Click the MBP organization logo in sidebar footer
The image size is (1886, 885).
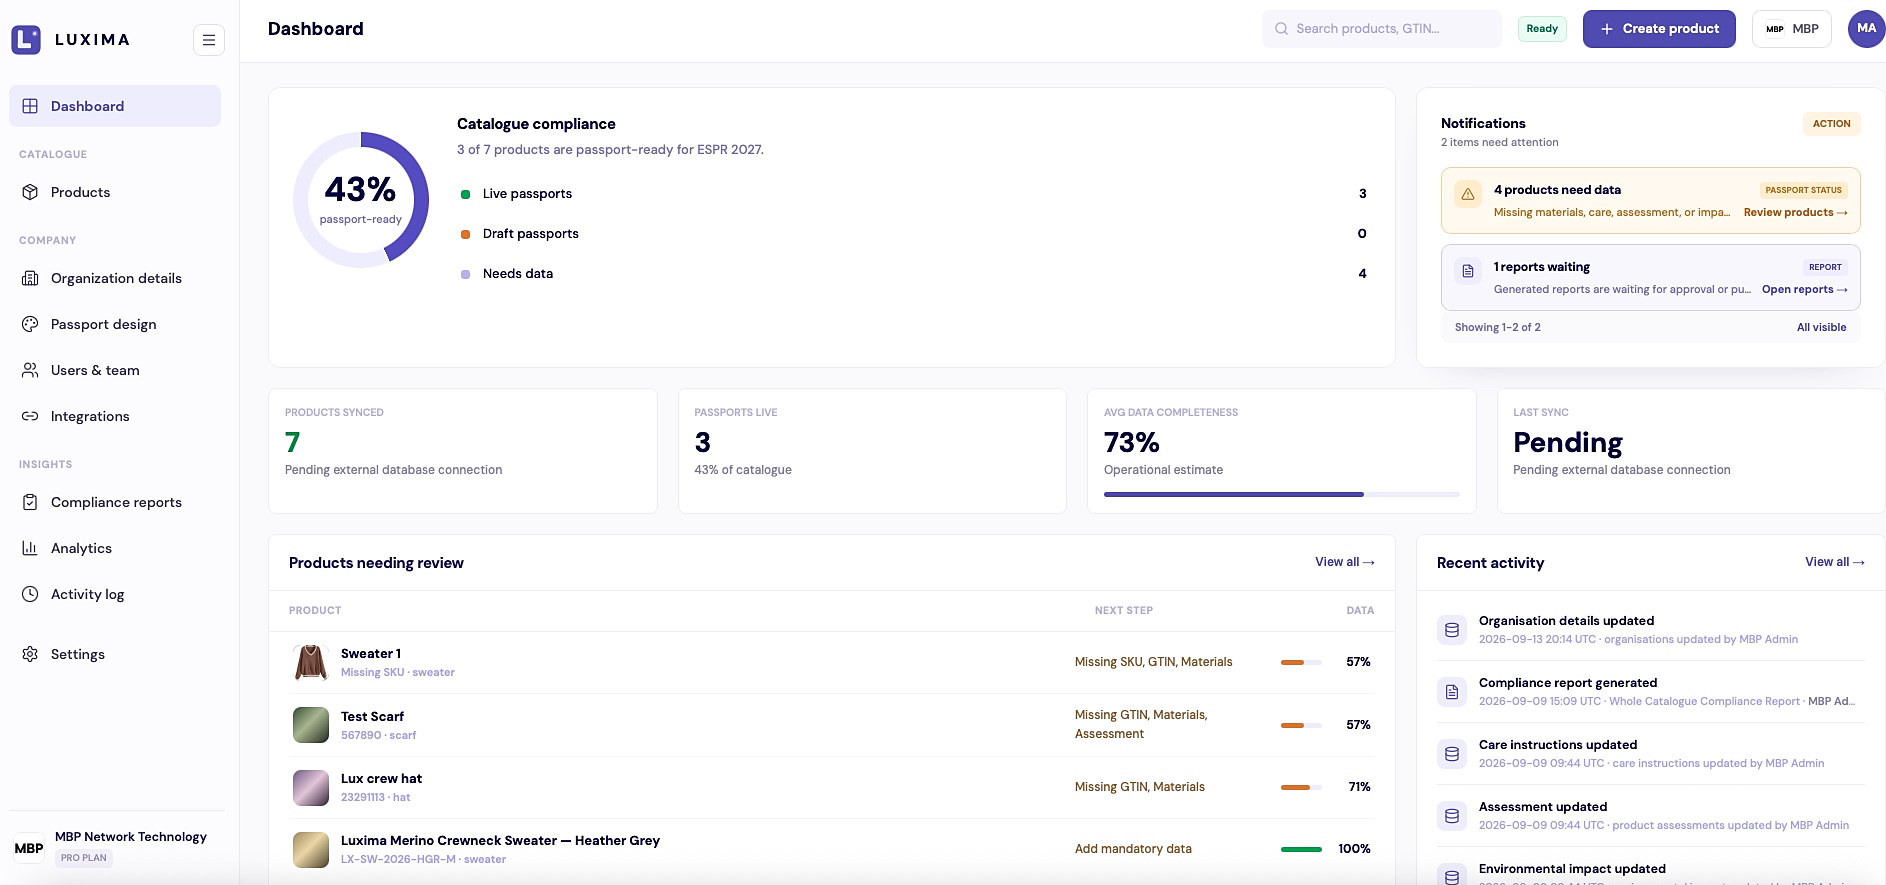click(29, 848)
